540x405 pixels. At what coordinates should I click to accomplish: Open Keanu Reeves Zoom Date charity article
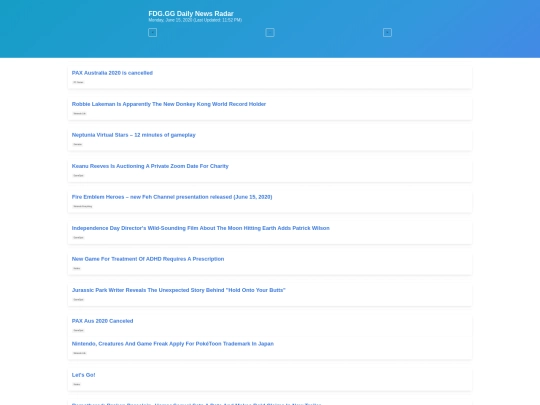click(150, 166)
